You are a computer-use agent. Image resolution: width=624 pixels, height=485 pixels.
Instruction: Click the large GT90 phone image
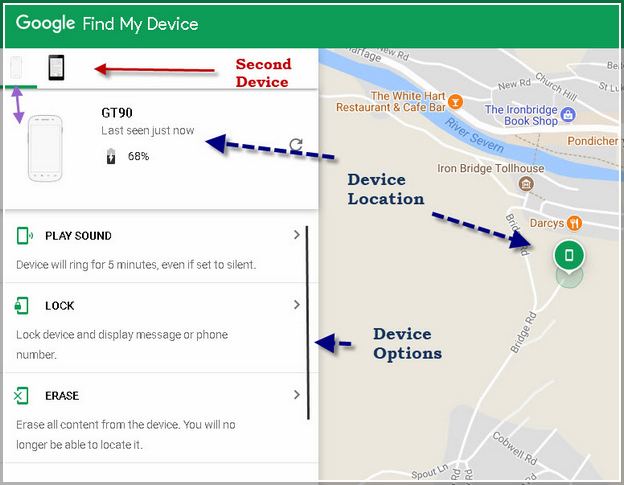click(45, 148)
